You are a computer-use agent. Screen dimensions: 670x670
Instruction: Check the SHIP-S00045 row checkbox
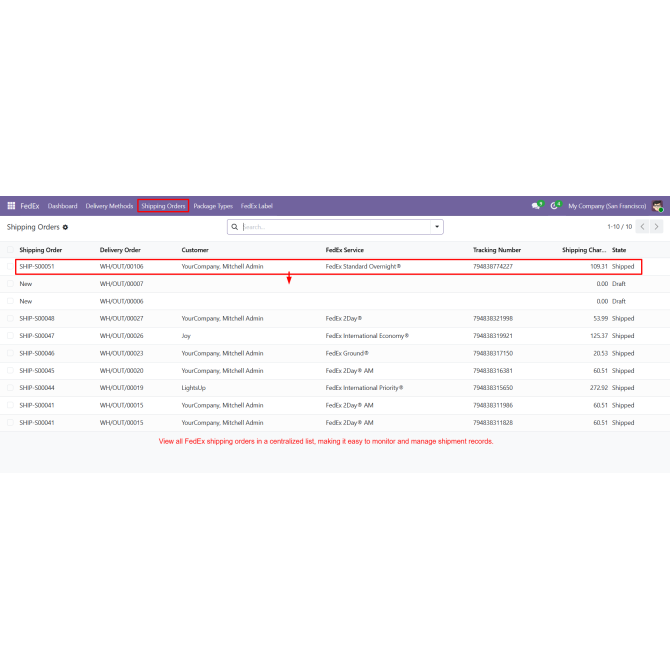point(10,370)
